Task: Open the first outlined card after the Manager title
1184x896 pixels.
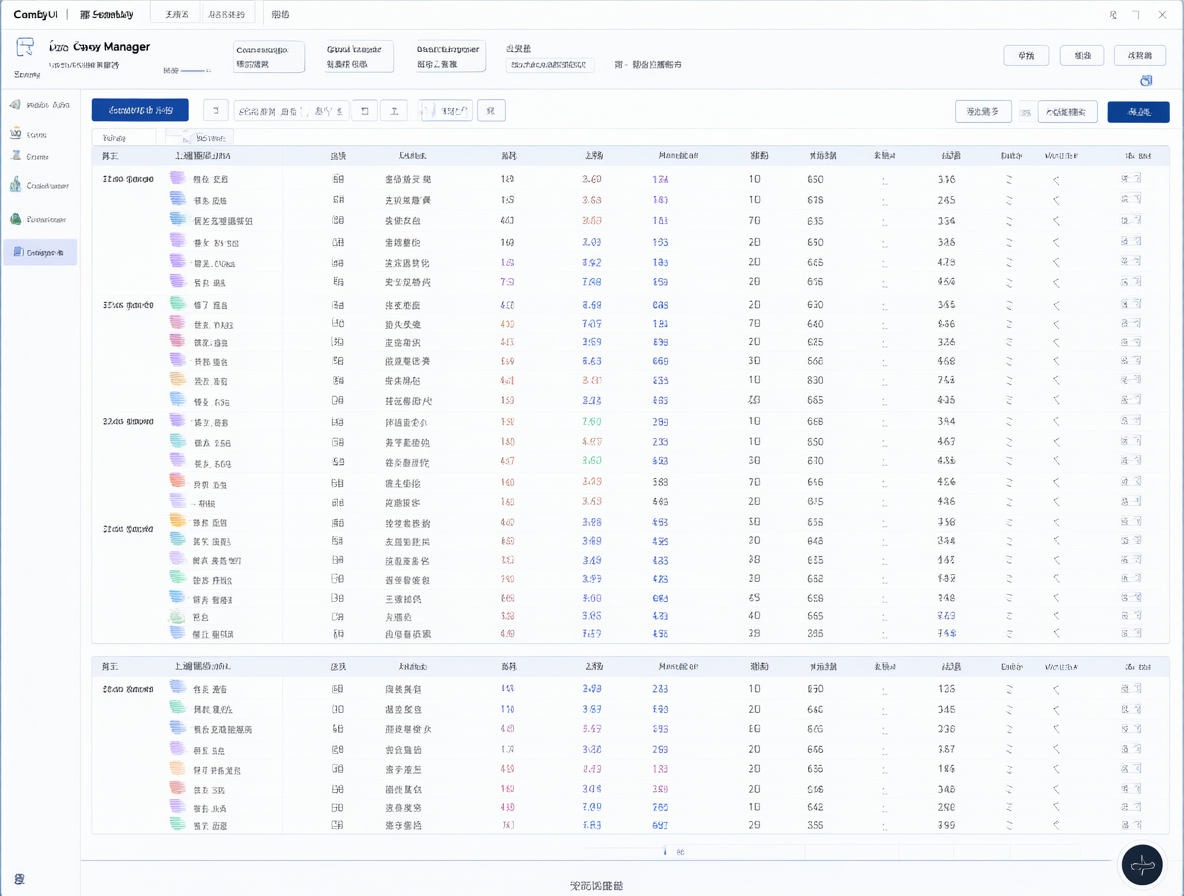Action: pos(270,57)
